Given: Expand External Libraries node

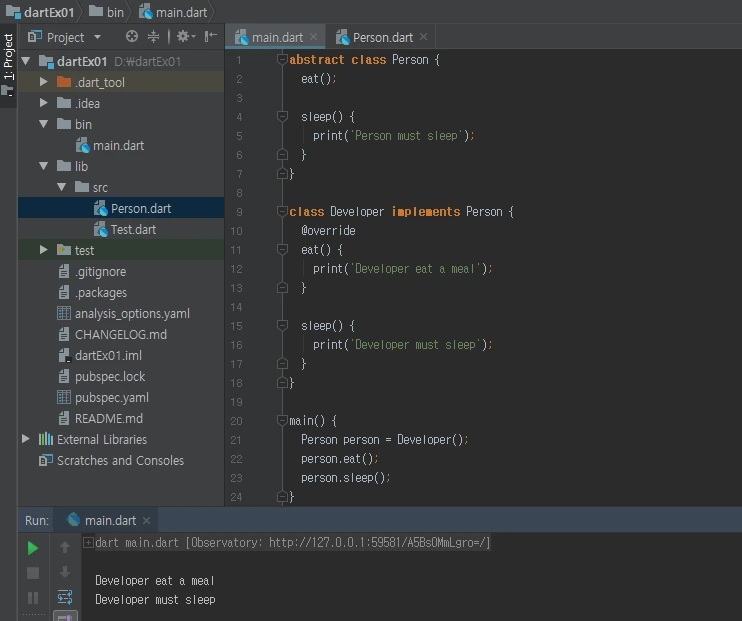Looking at the screenshot, I should pyautogui.click(x=26, y=439).
